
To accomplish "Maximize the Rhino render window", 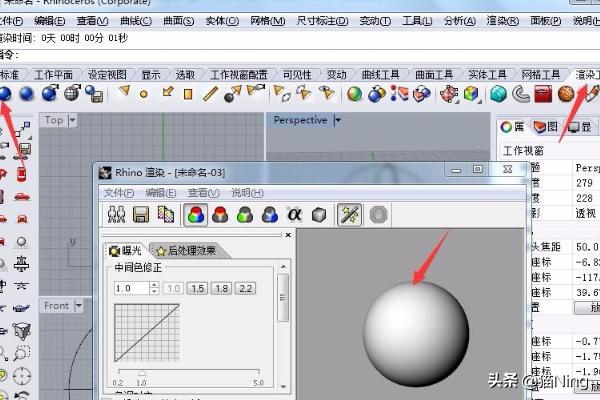I will click(x=477, y=169).
